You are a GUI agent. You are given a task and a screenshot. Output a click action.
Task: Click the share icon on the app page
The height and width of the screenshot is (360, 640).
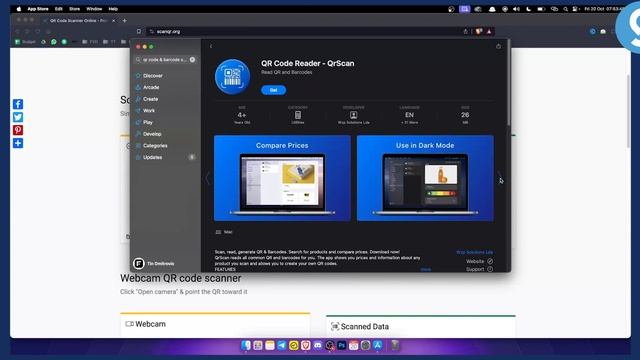(498, 46)
